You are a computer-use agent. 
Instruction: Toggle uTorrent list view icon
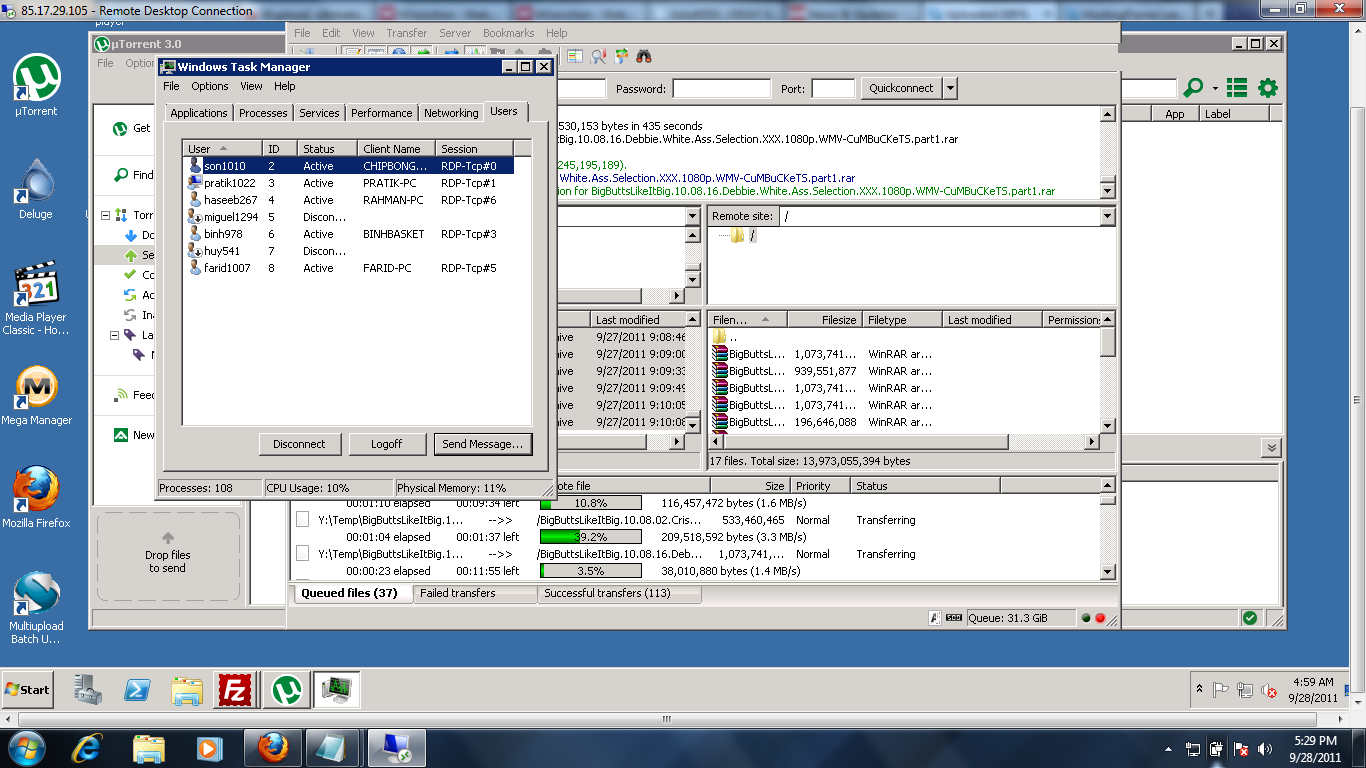(1237, 88)
